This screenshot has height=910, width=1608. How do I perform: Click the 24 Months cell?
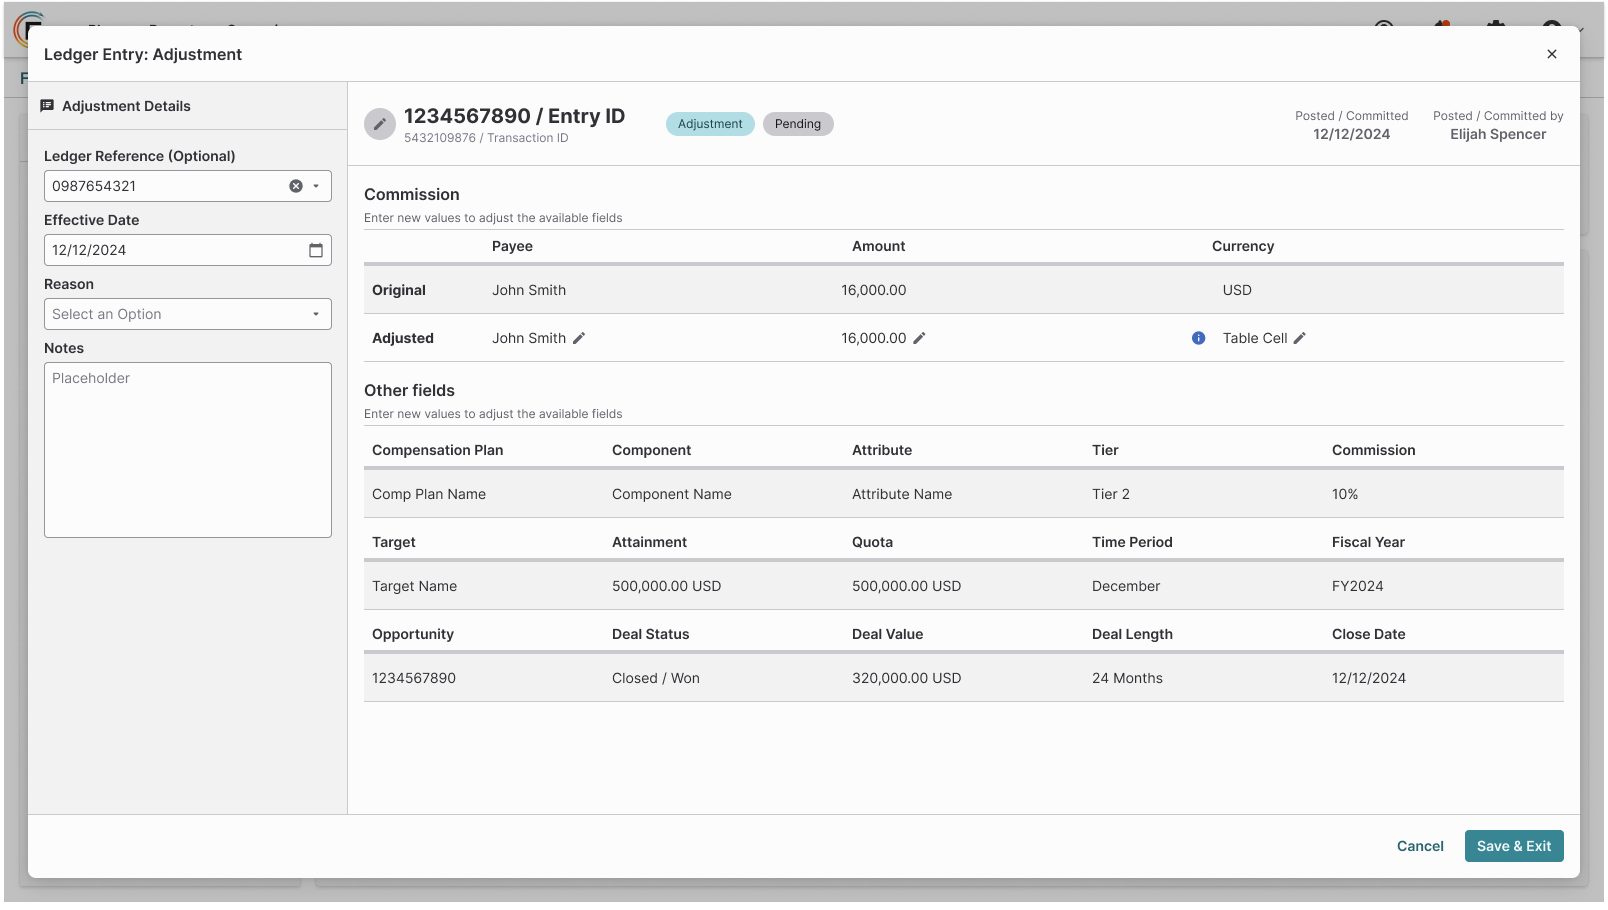pos(1128,678)
